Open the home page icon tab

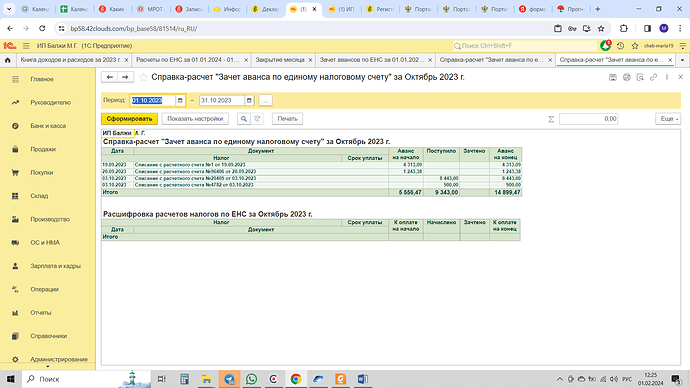point(7,60)
